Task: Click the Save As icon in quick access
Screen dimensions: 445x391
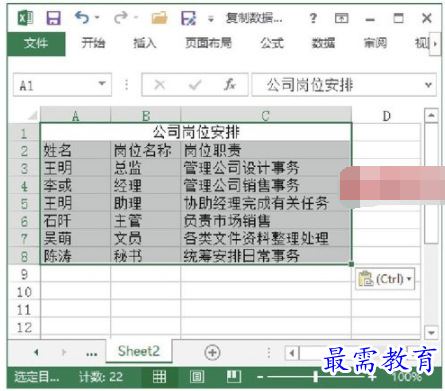Action: pyautogui.click(x=189, y=18)
